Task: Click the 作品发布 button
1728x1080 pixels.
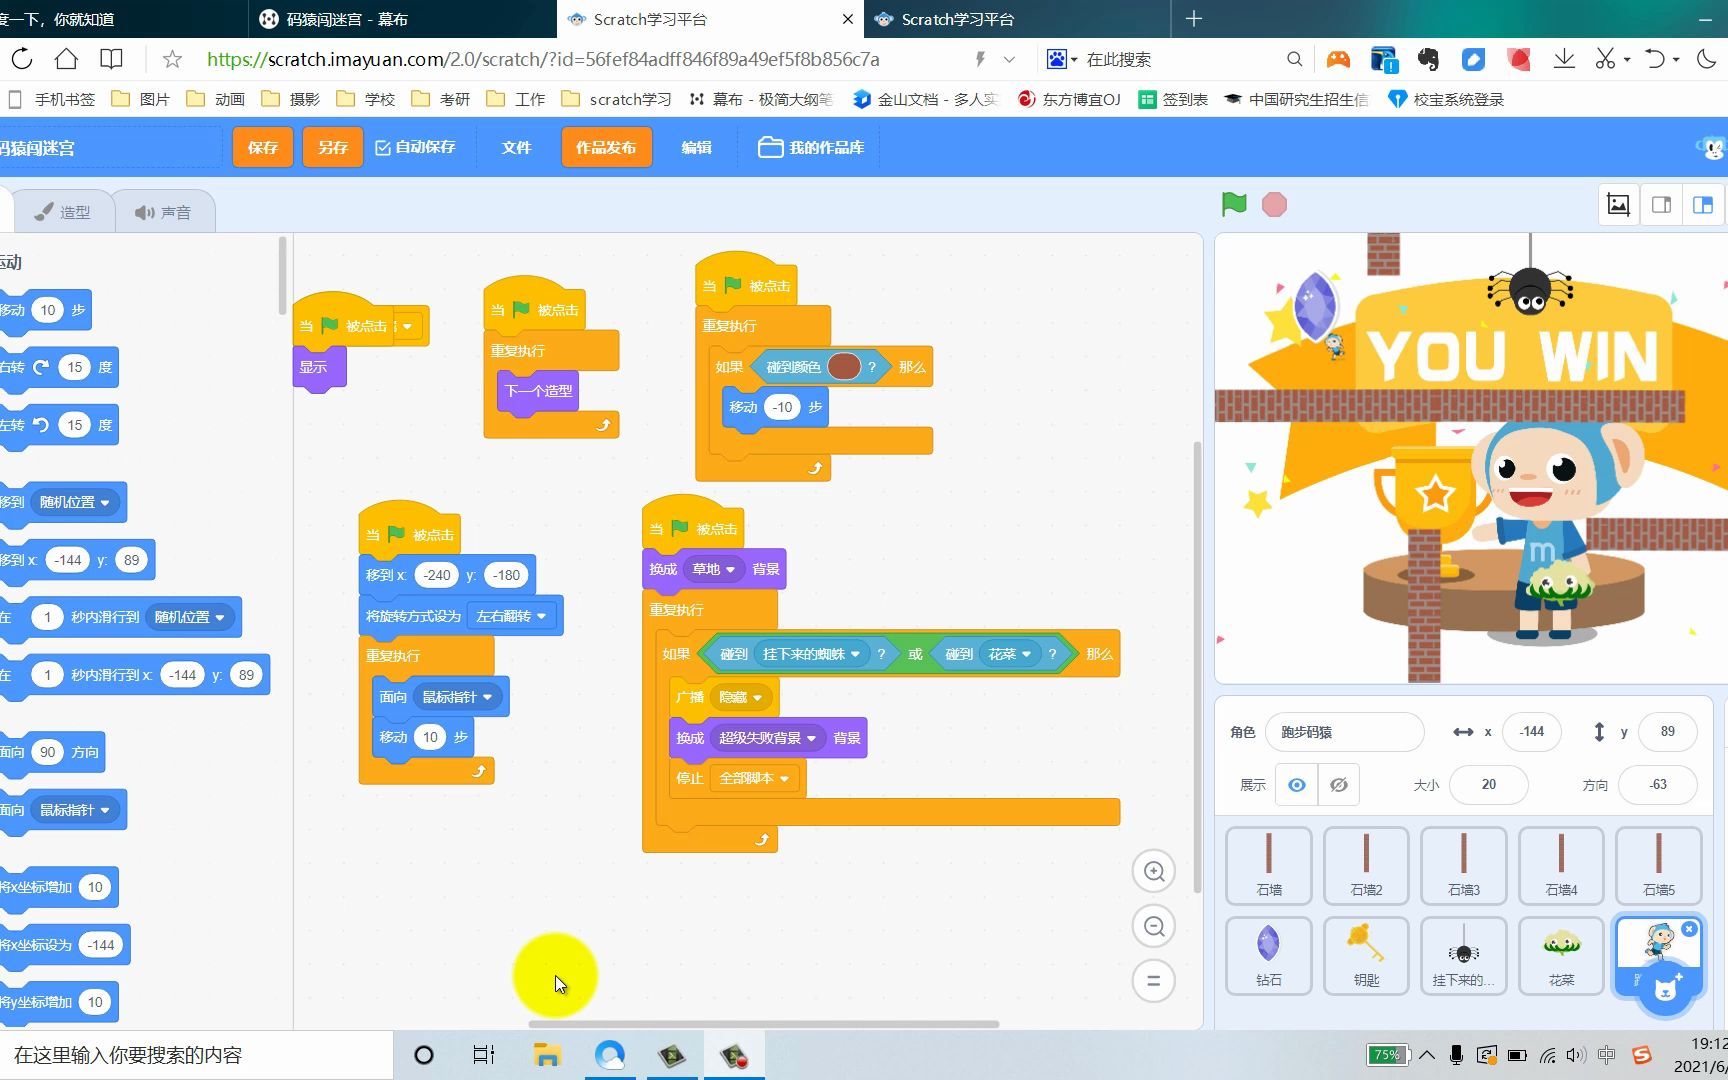Action: [606, 147]
